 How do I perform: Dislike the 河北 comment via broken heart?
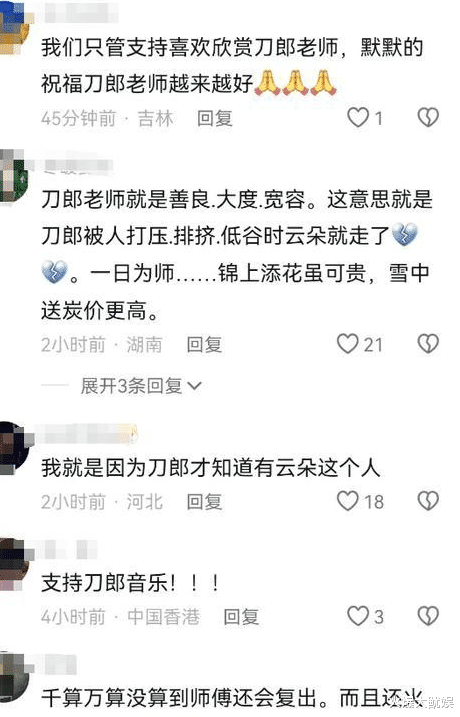pyautogui.click(x=428, y=501)
